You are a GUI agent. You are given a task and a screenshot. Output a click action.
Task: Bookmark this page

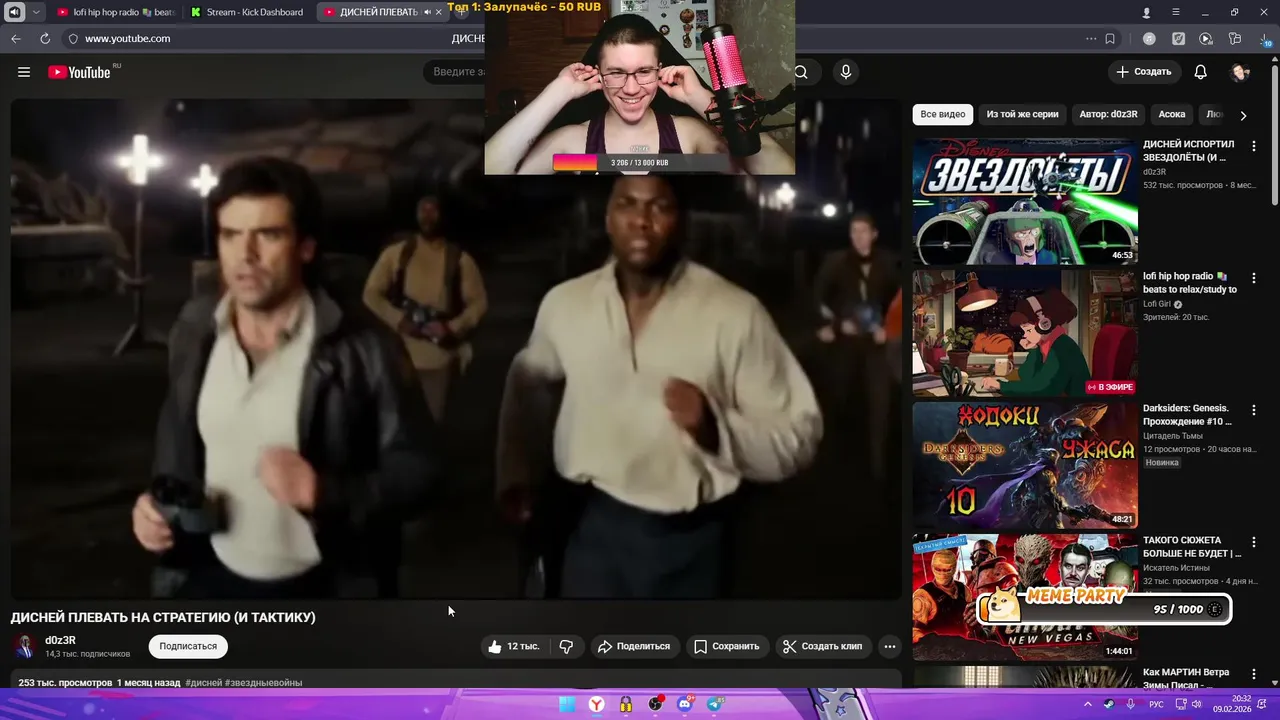1110,39
